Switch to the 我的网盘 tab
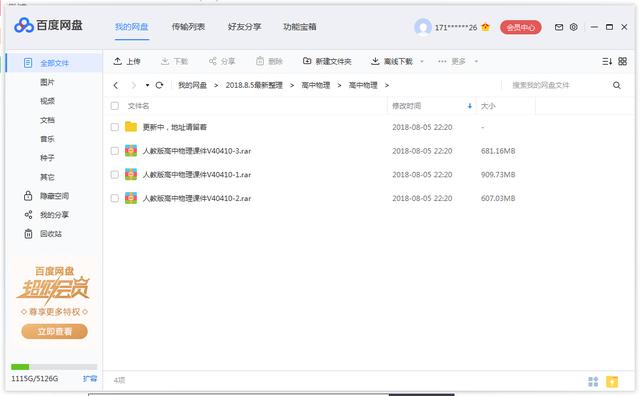This screenshot has height=396, width=640. 131,27
